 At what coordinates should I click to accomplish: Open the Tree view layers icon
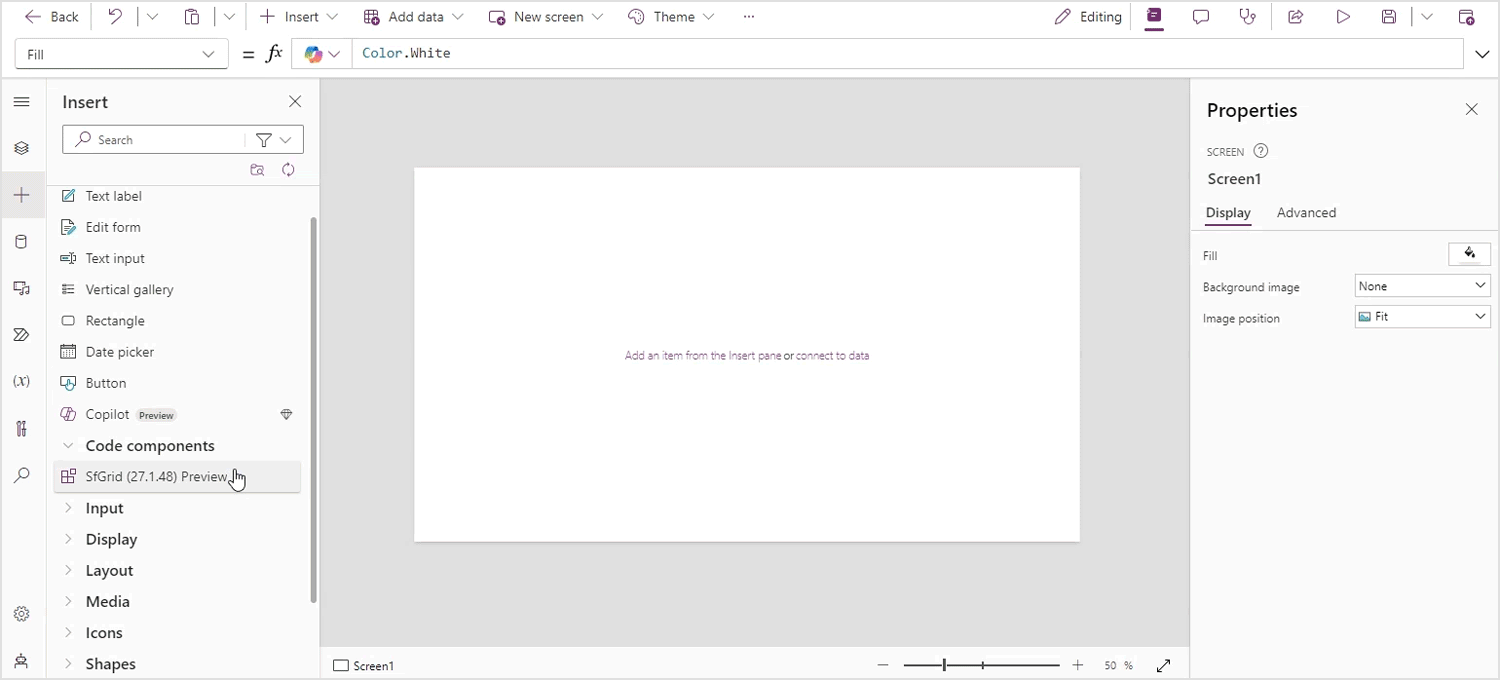22,148
